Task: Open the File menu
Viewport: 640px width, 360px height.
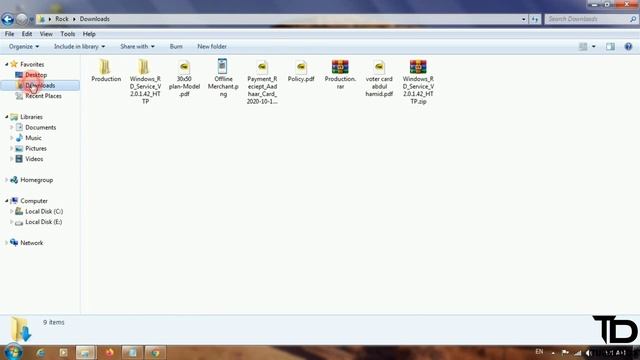Action: 9,34
